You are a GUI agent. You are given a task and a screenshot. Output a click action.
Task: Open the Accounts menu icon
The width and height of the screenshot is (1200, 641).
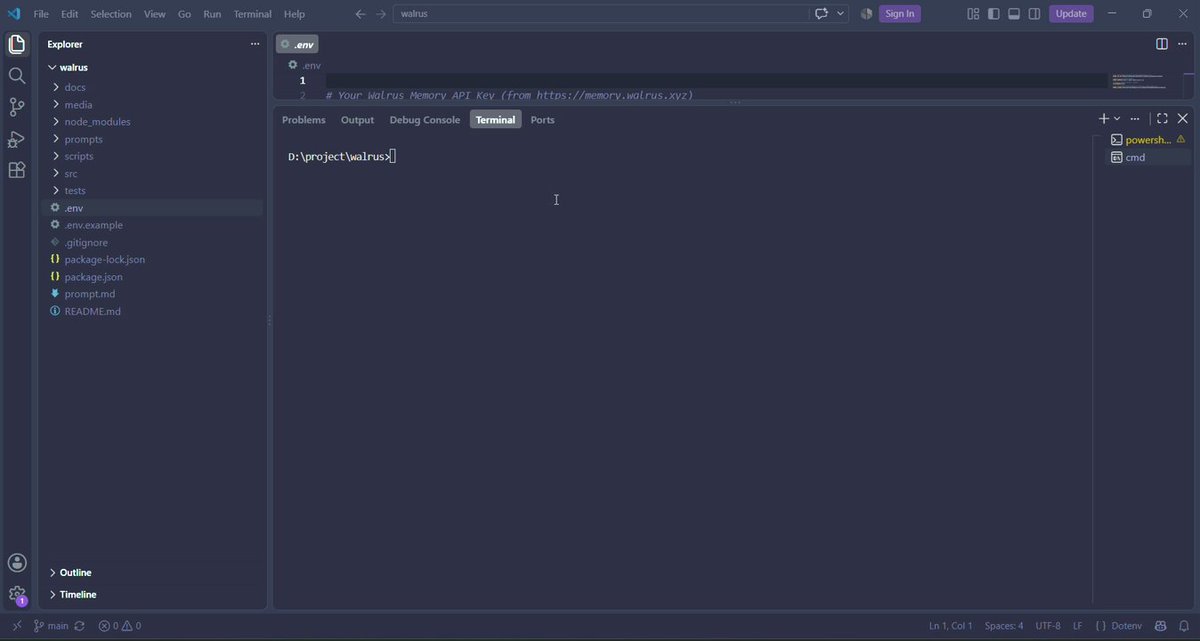[16, 563]
